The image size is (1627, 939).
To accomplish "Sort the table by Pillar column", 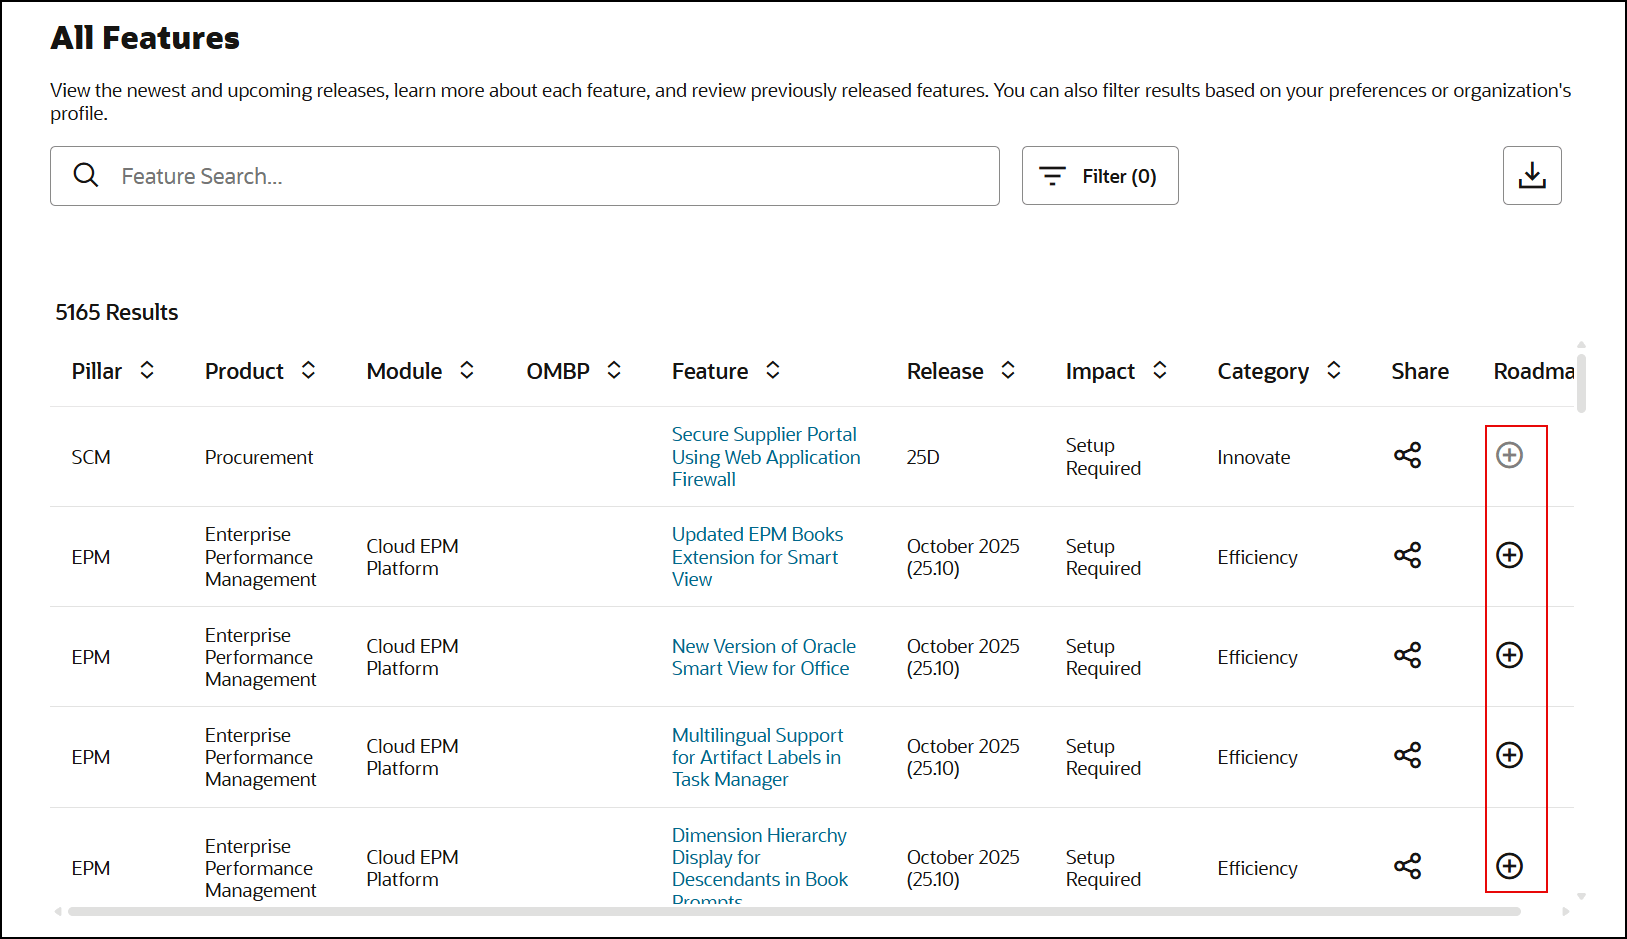I will pyautogui.click(x=147, y=370).
